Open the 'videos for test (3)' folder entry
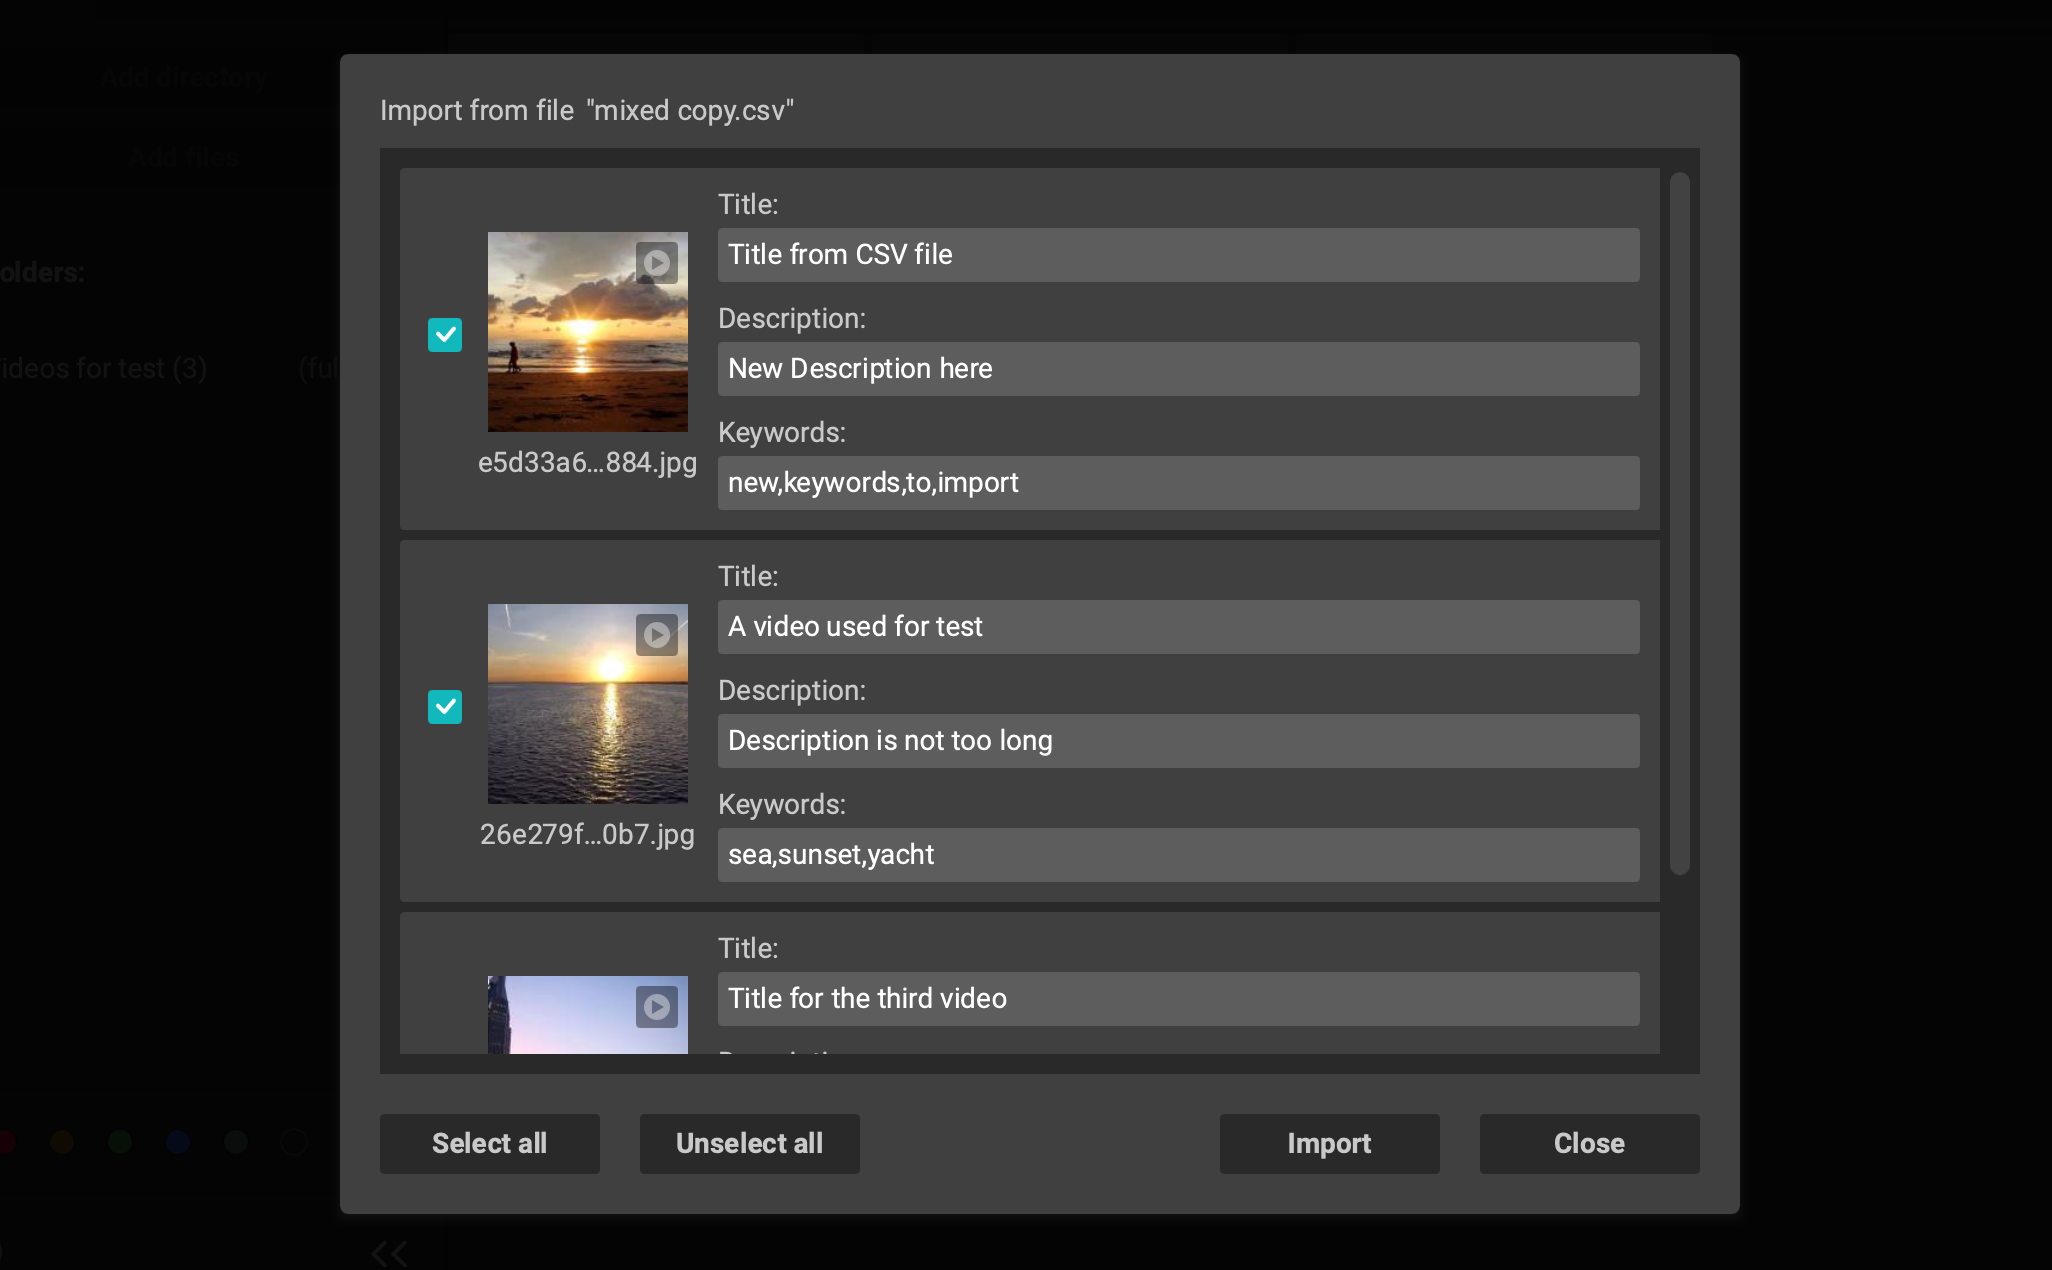 point(105,368)
